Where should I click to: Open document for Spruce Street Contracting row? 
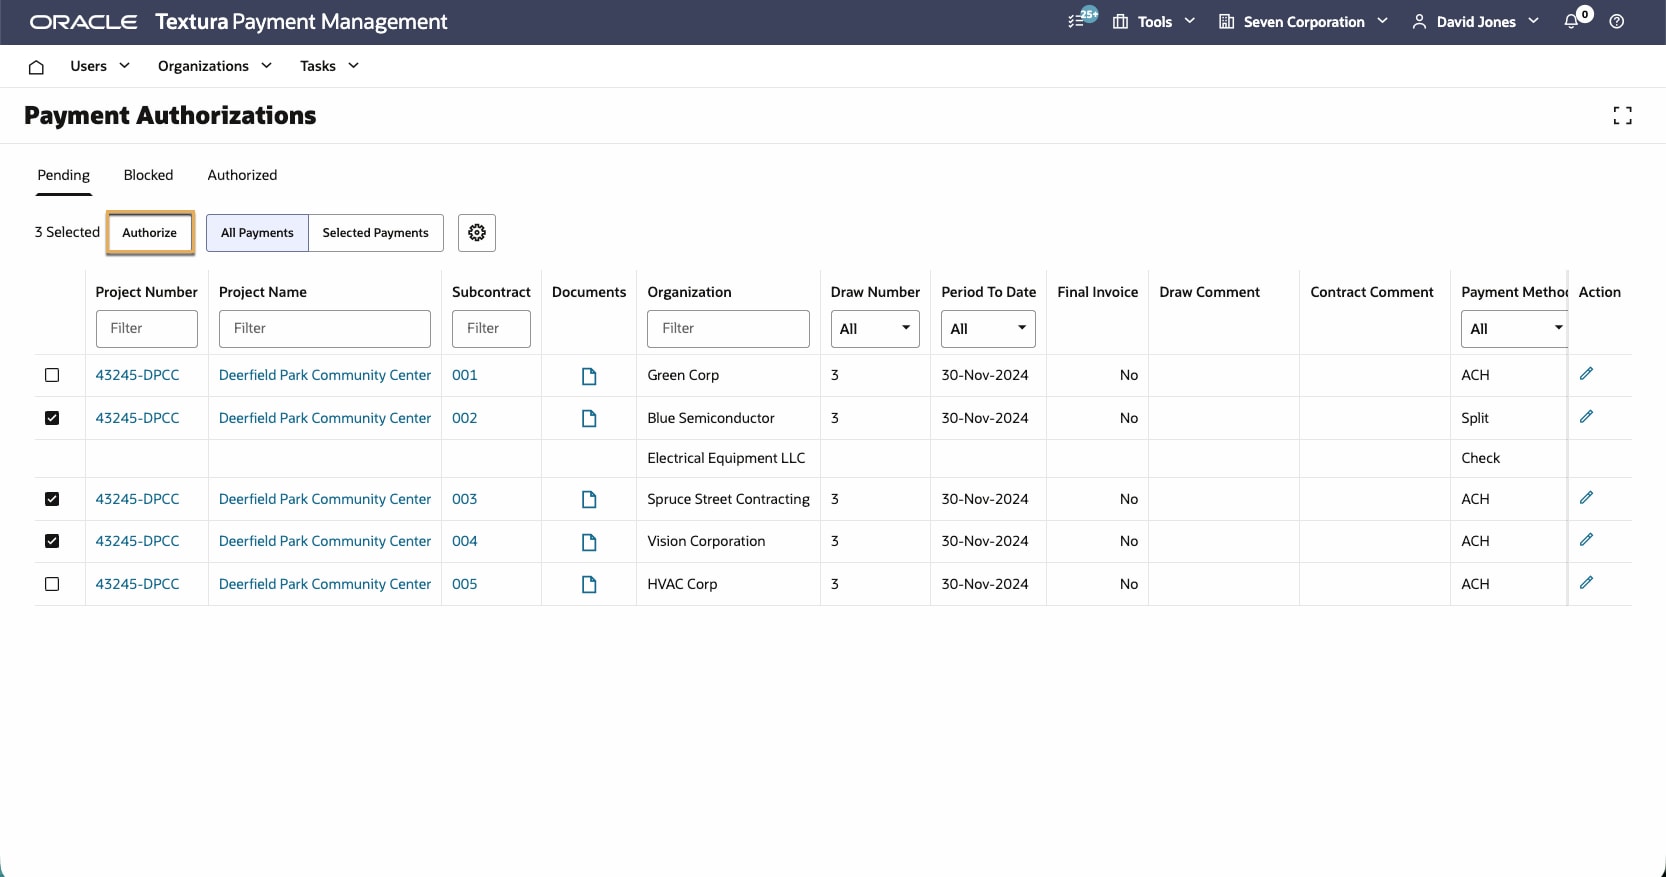tap(589, 500)
